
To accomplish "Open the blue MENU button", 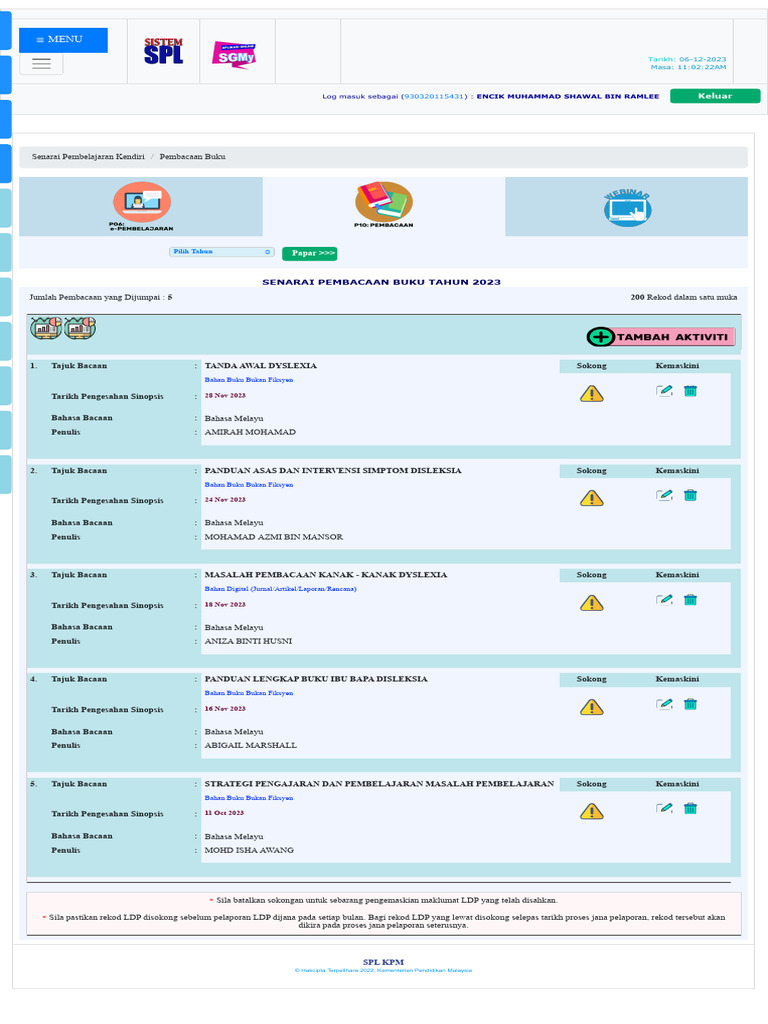I will tap(63, 40).
